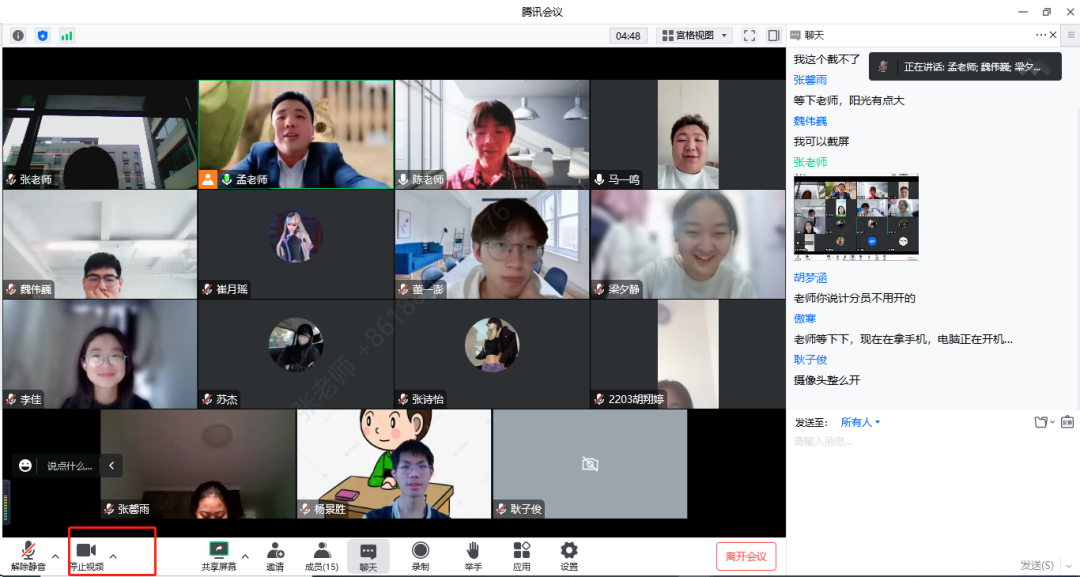Open the meeting info icon
Image resolution: width=1080 pixels, height=577 pixels.
coord(18,35)
